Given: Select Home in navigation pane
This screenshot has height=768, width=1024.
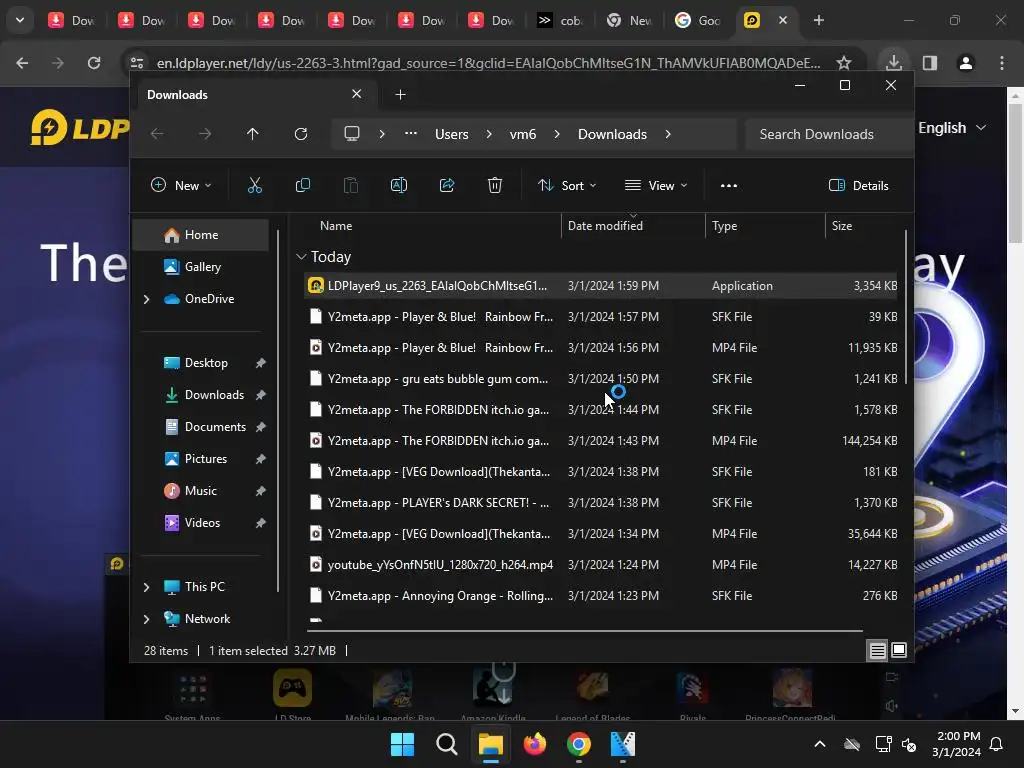Looking at the screenshot, I should click(200, 235).
